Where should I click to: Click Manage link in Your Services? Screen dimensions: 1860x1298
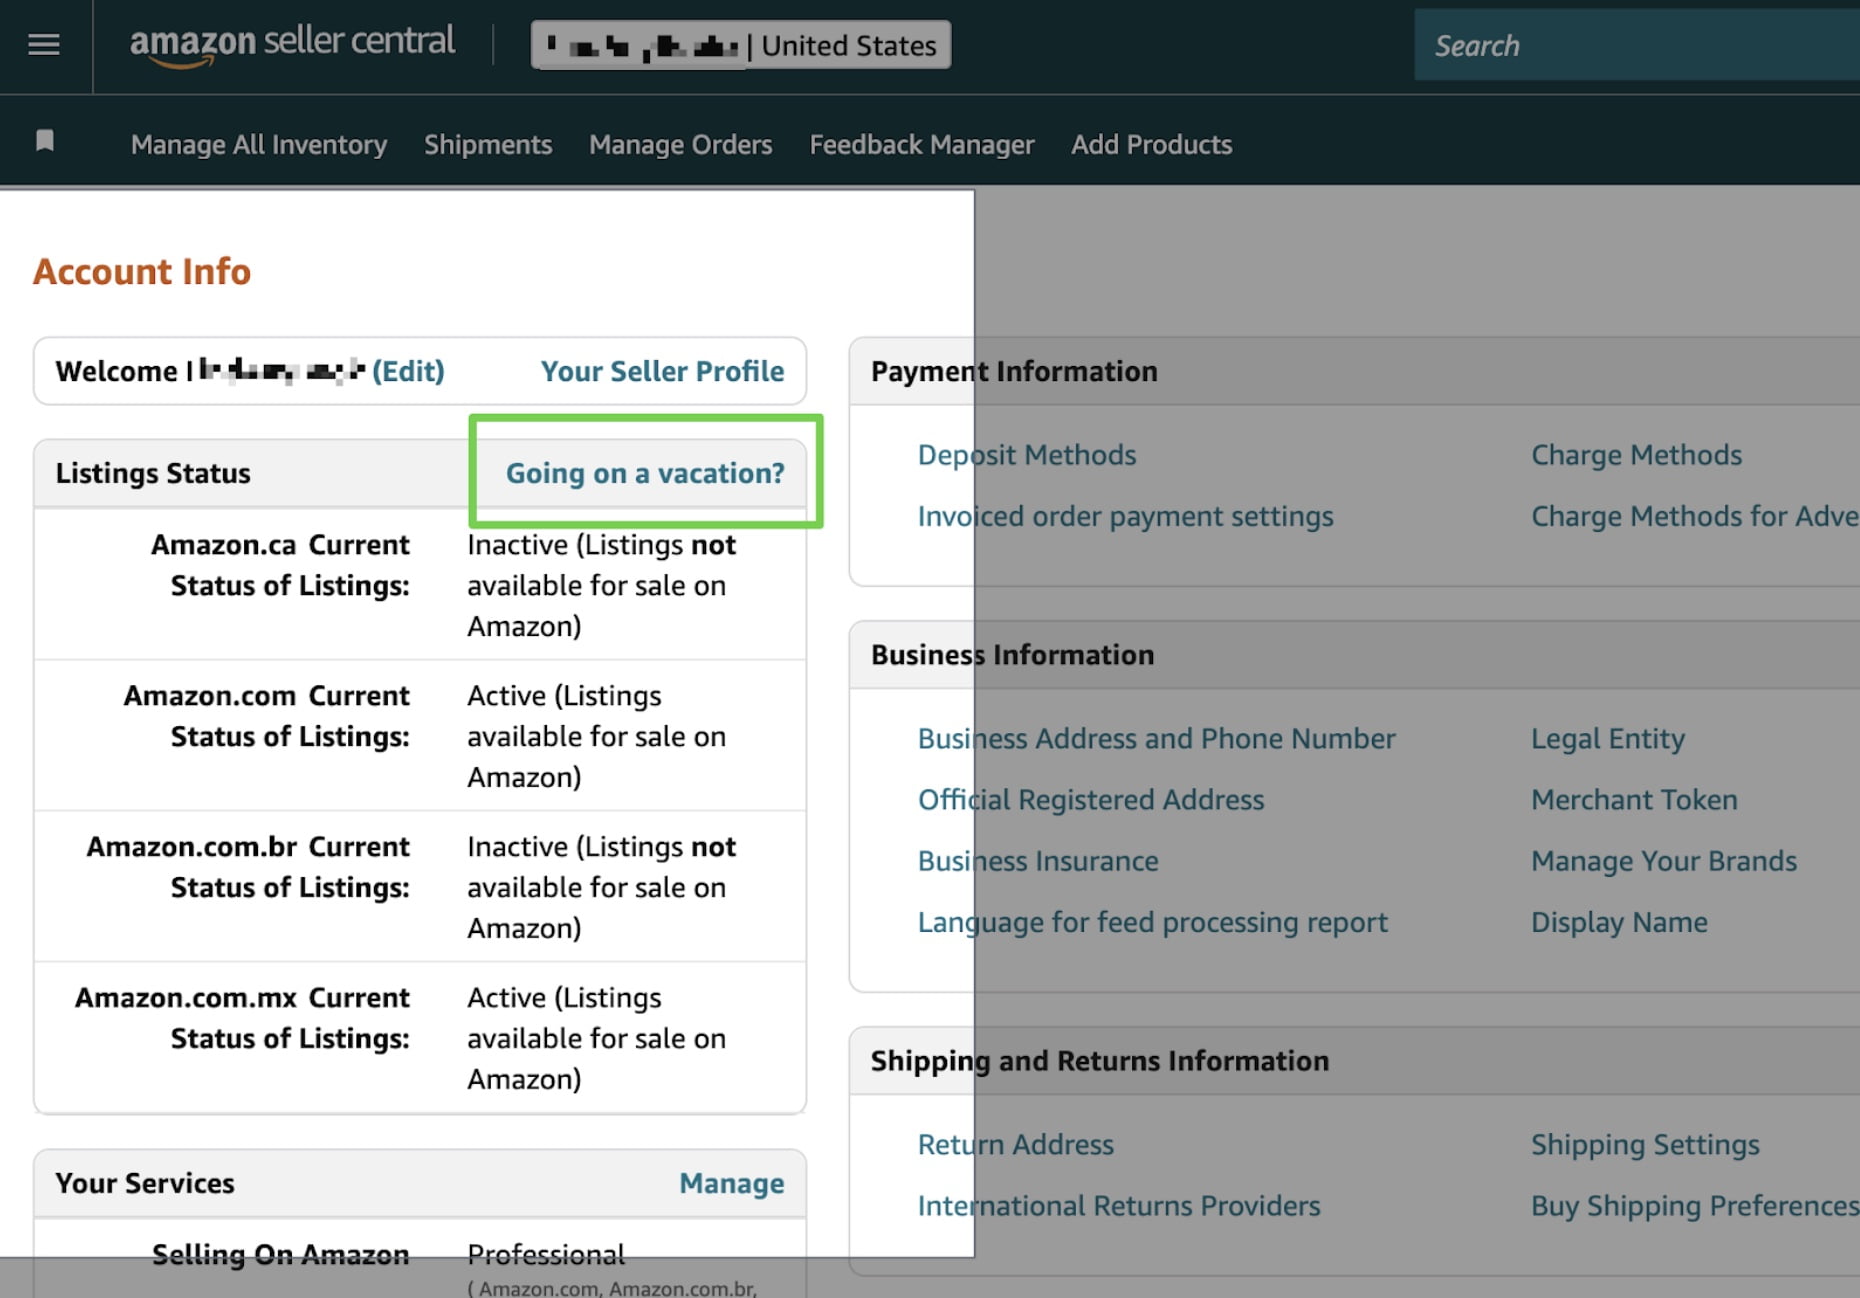point(732,1183)
